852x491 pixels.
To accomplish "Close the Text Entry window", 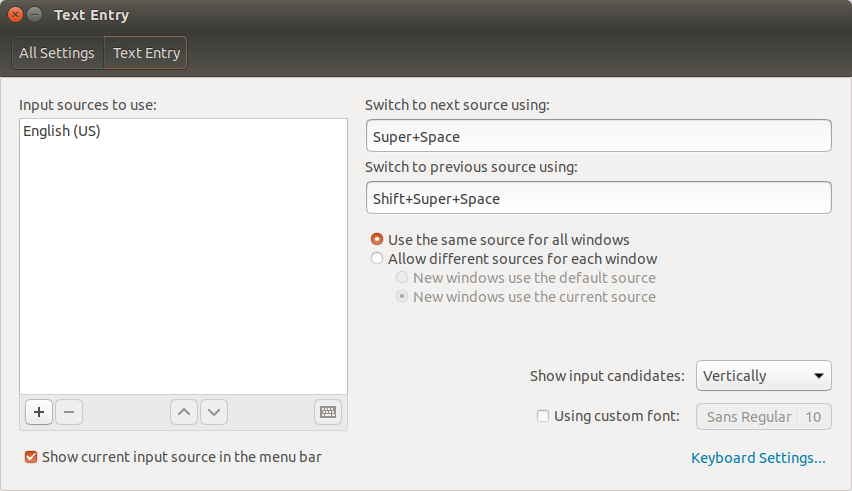I will pyautogui.click(x=15, y=15).
